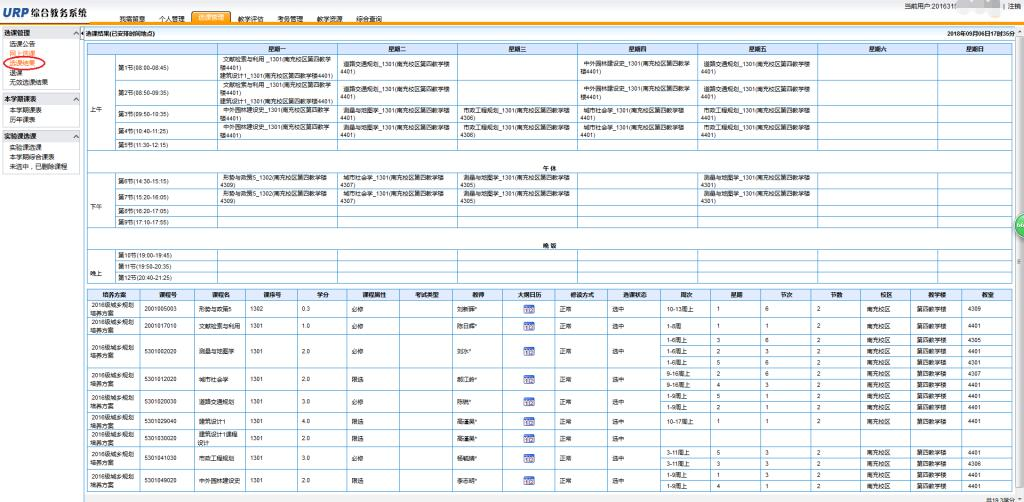The image size is (1024, 502).
Task: Open 选课公告 in the sidebar
Action: coord(22,45)
